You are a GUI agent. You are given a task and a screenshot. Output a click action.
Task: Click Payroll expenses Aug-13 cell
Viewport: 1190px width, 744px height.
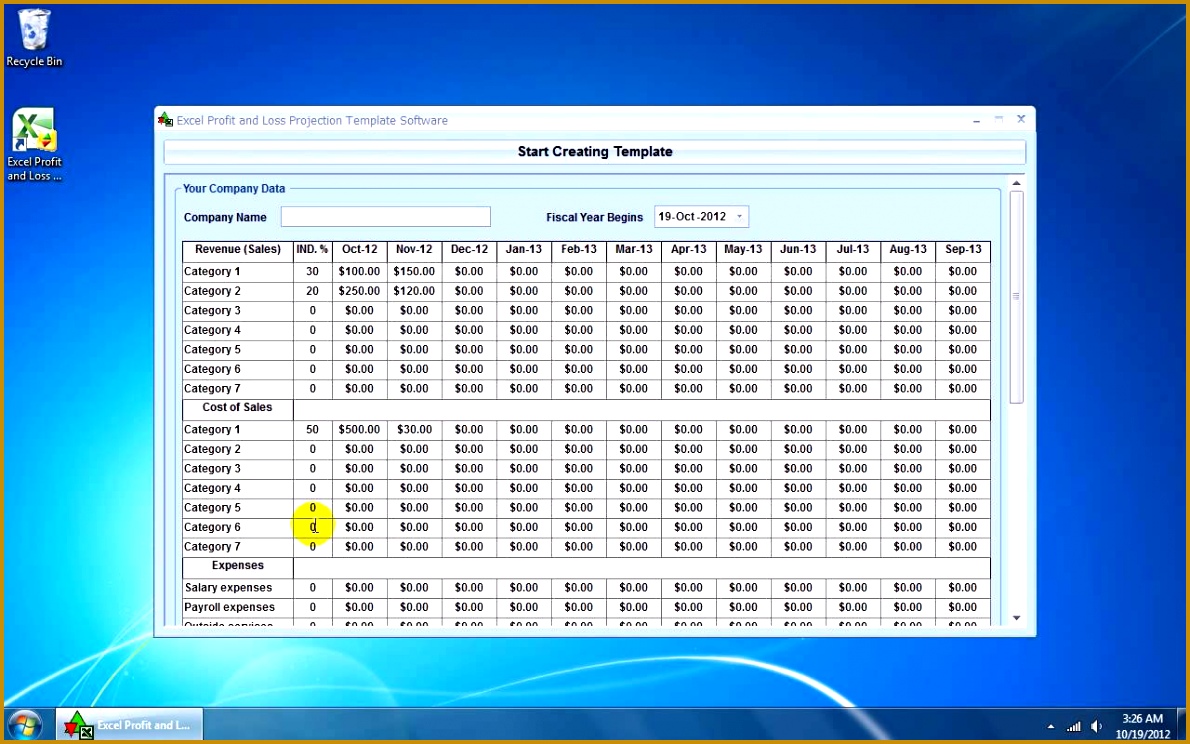coord(908,607)
